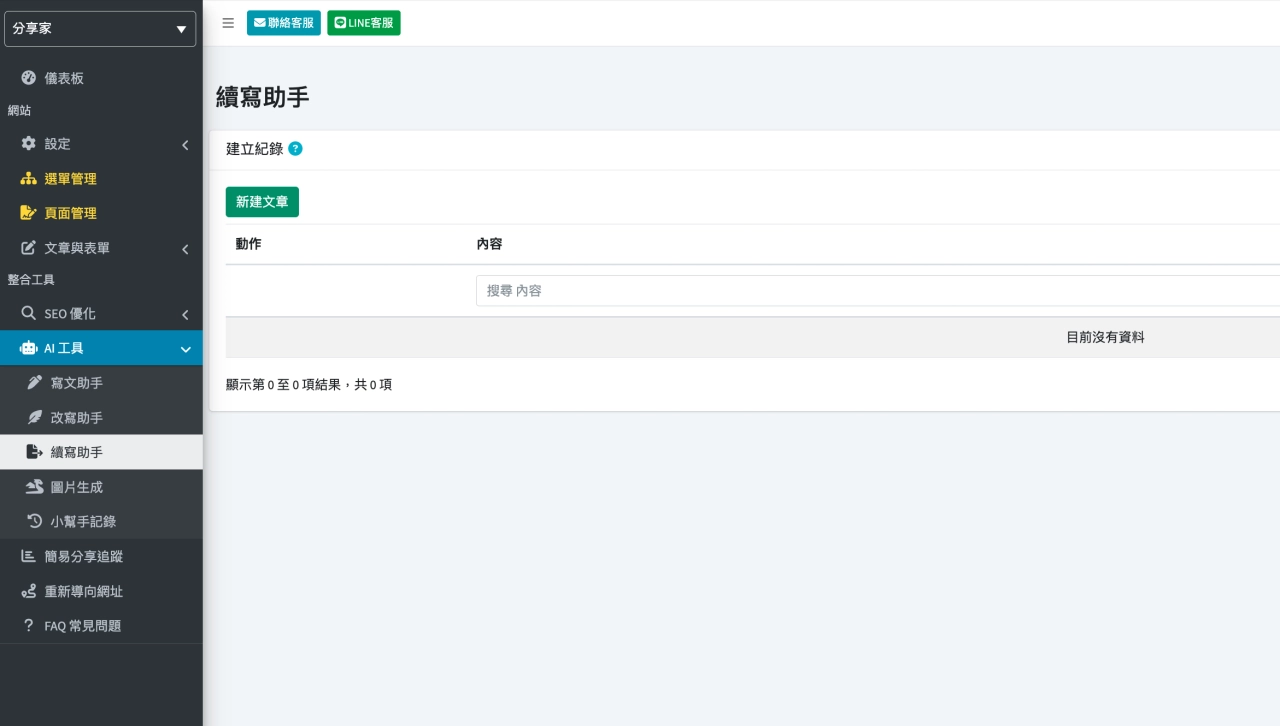Click the 文章與表單 edit icon
Image resolution: width=1280 pixels, height=726 pixels.
click(x=29, y=248)
